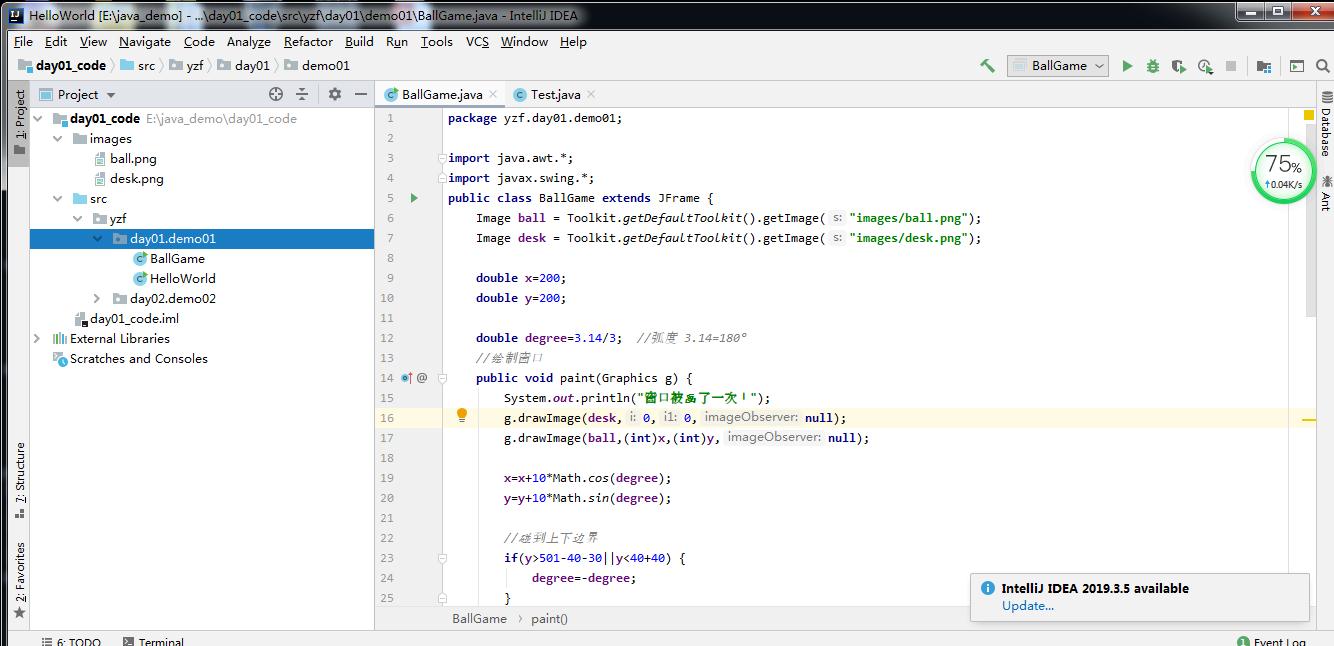Click the Locate/Select Opened File target icon
Viewport: 1334px width, 646px height.
[x=276, y=94]
